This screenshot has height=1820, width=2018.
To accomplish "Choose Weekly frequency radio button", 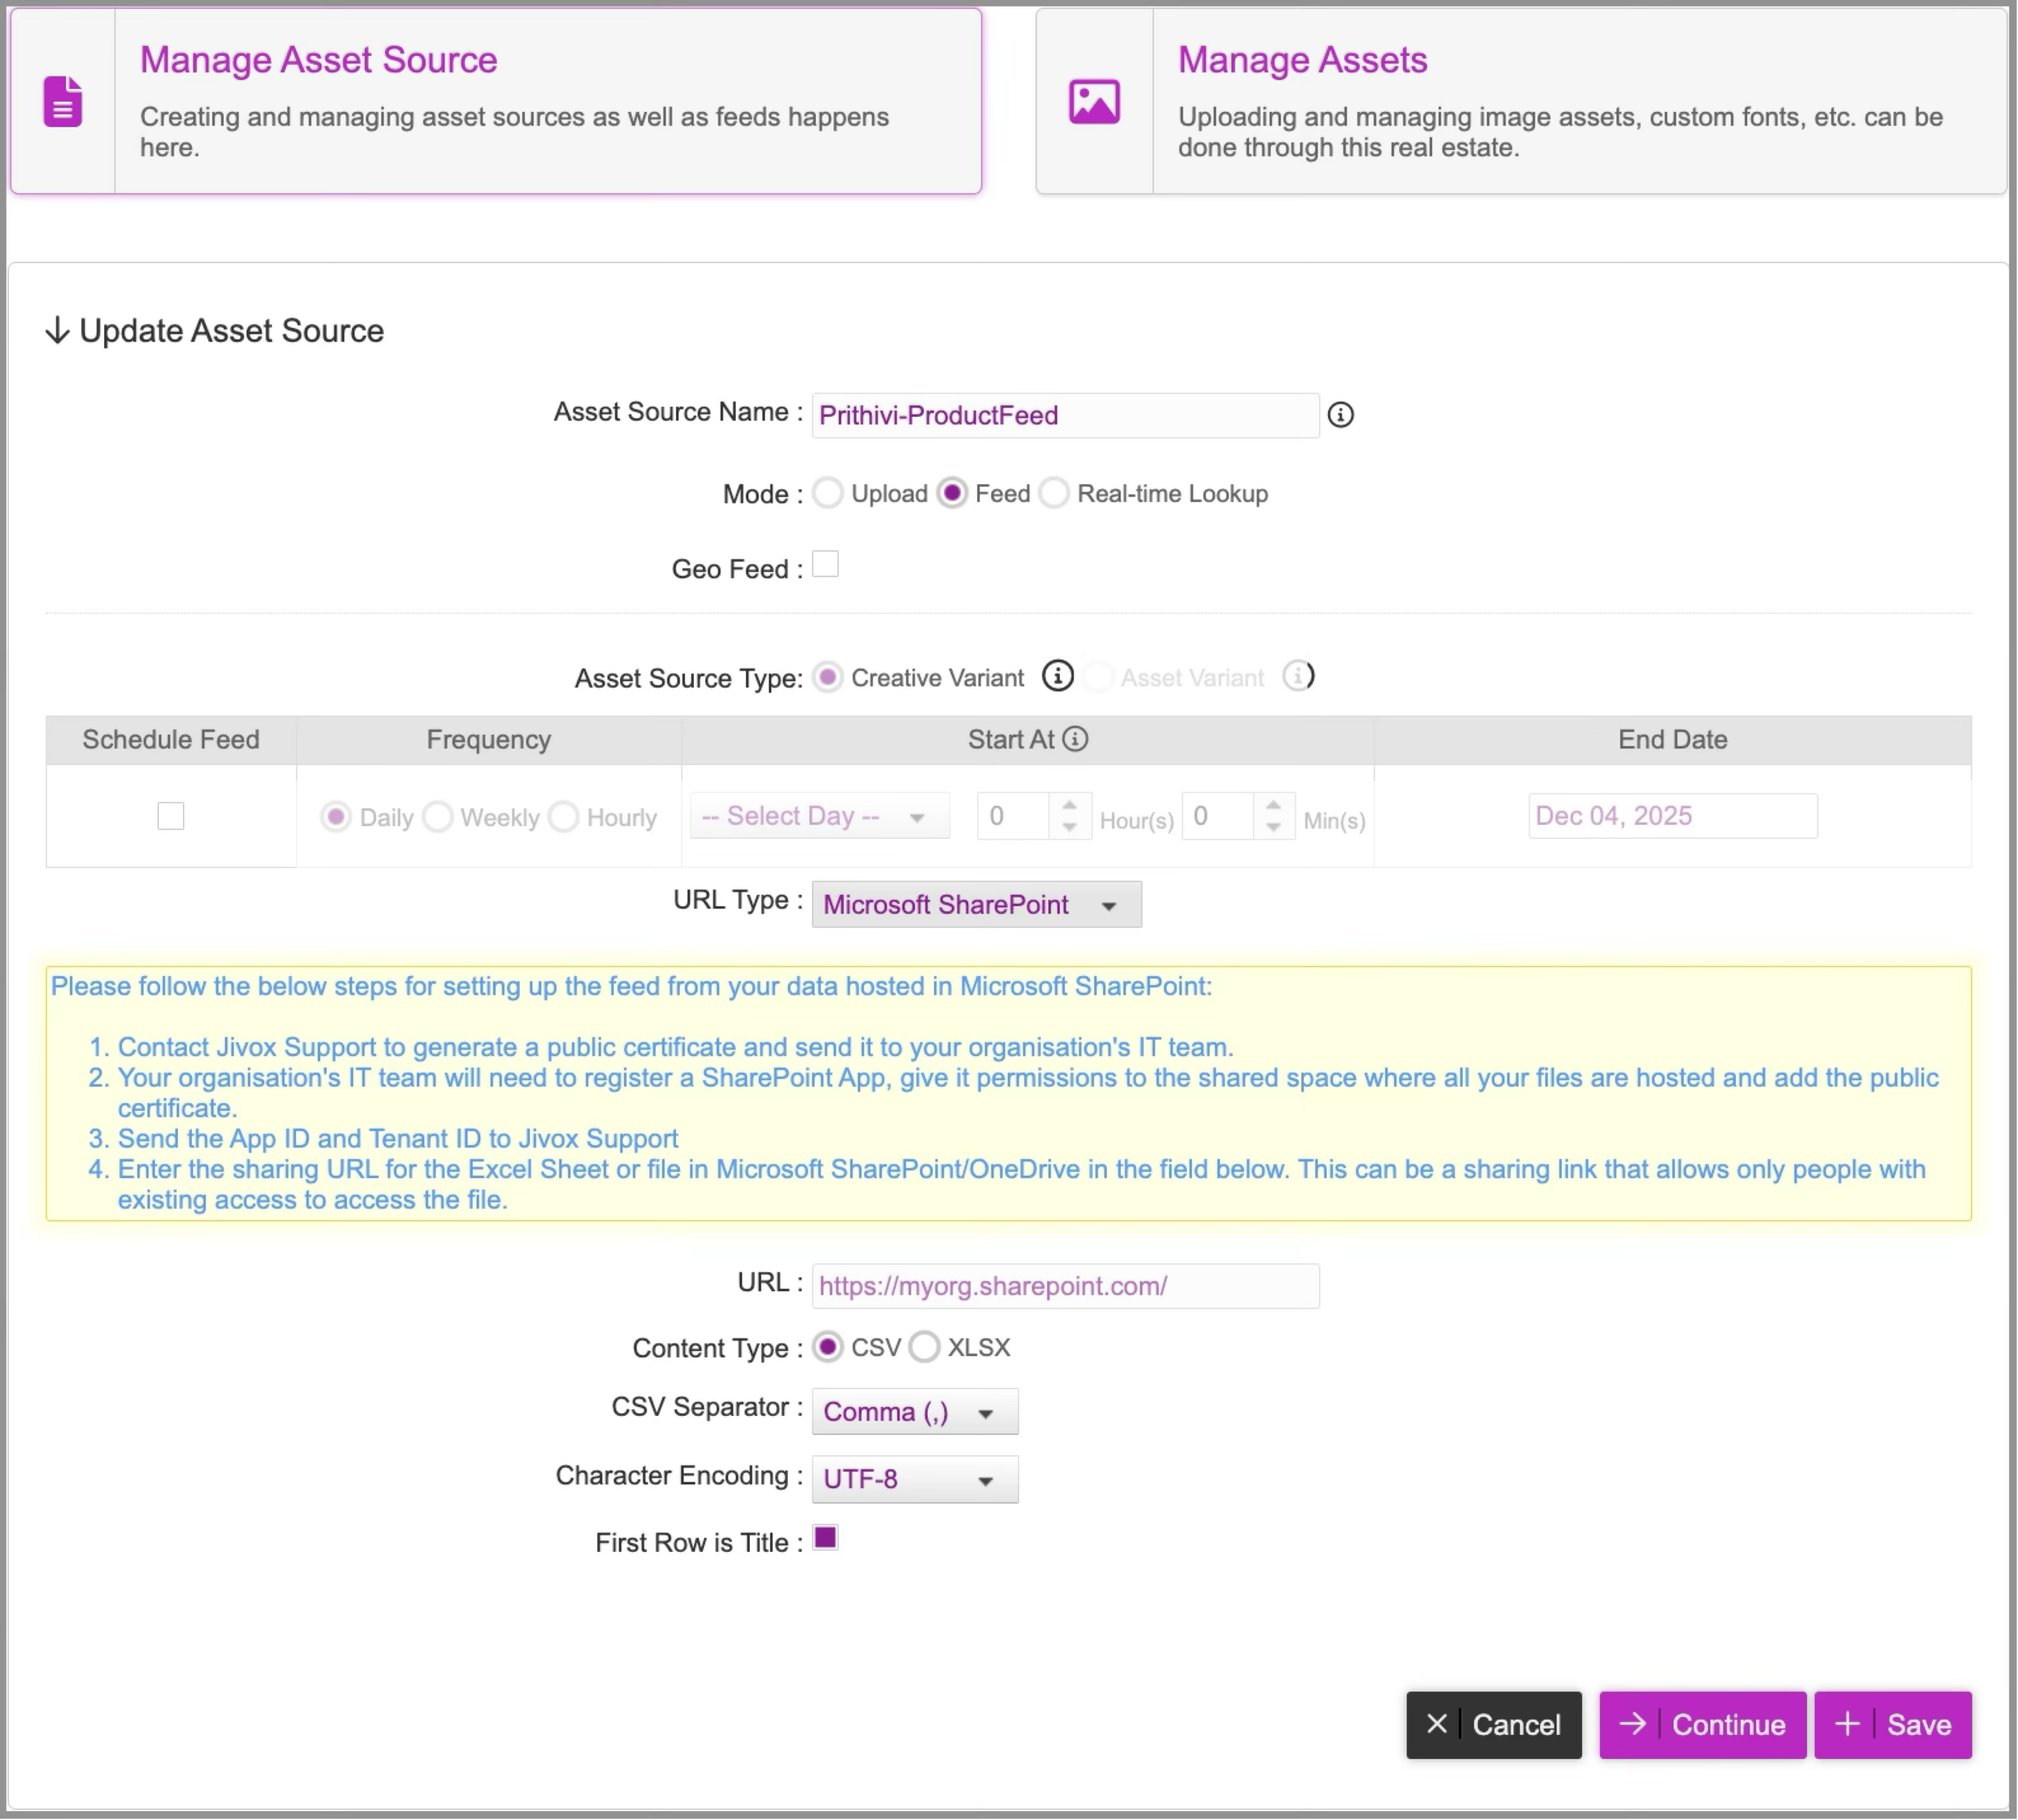I will [x=438, y=817].
